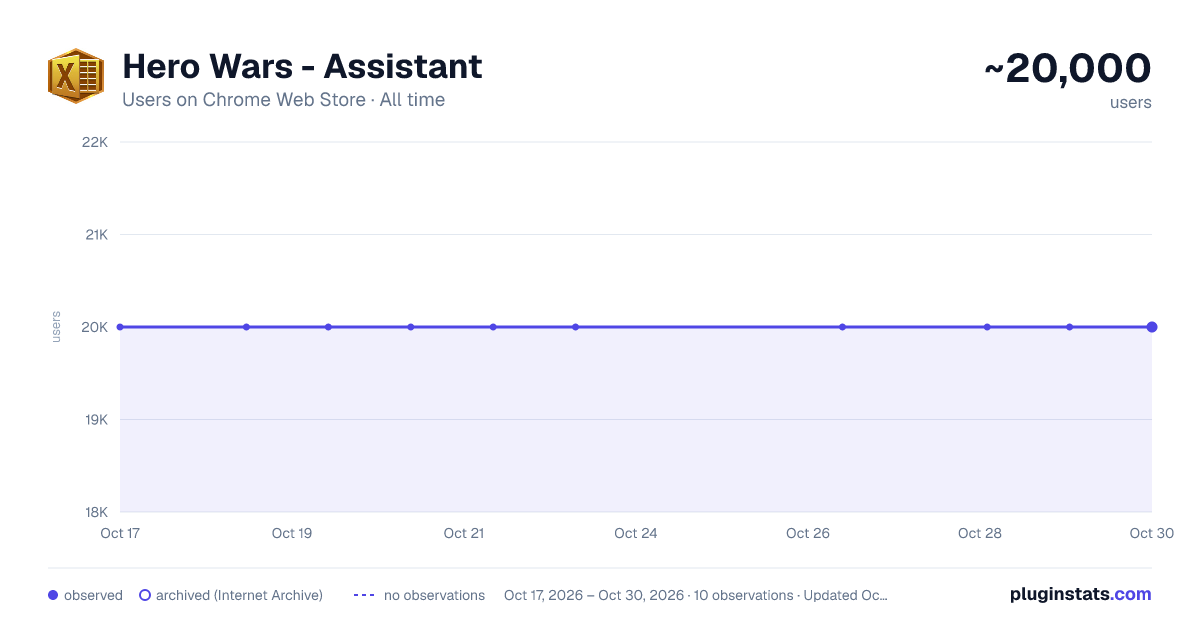Click the filled 'observed' legend dot
Viewport: 1200px width, 630px height.
pos(53,595)
